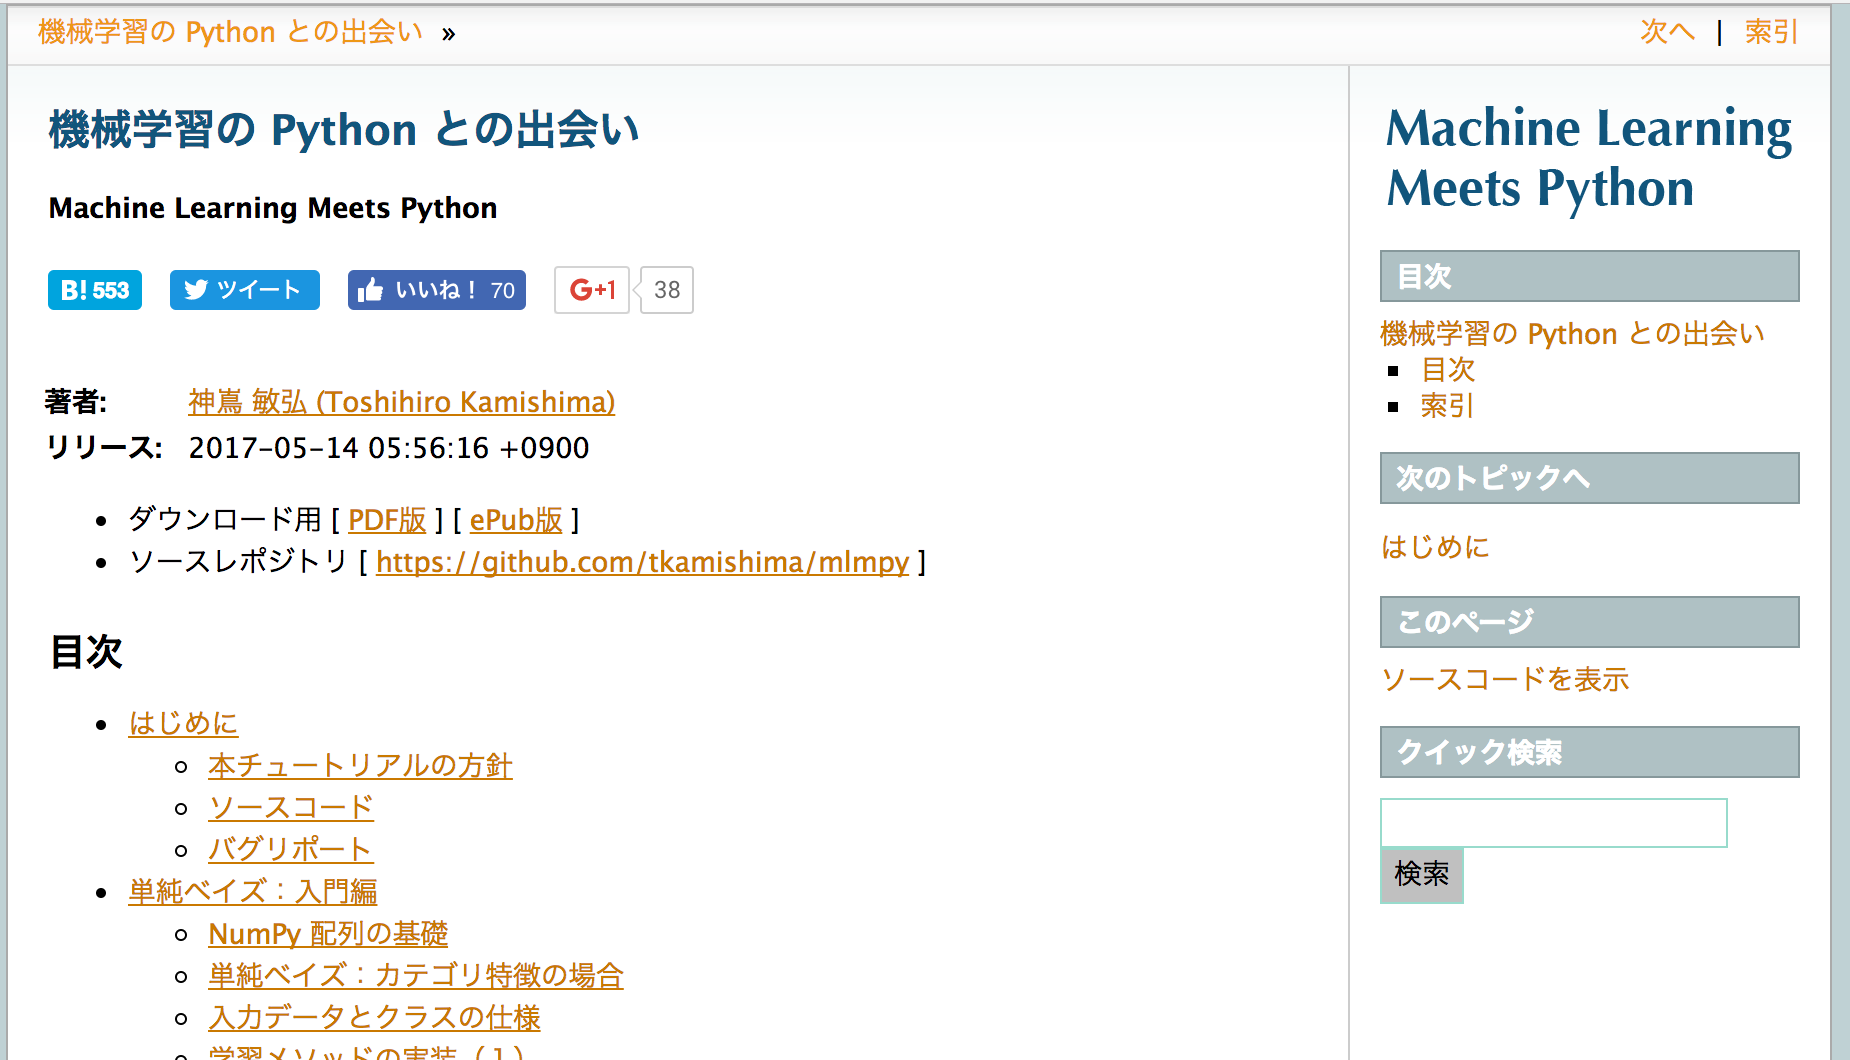Click the main page heading 機械学習の Python との出会い
This screenshot has height=1060, width=1850.
344,130
